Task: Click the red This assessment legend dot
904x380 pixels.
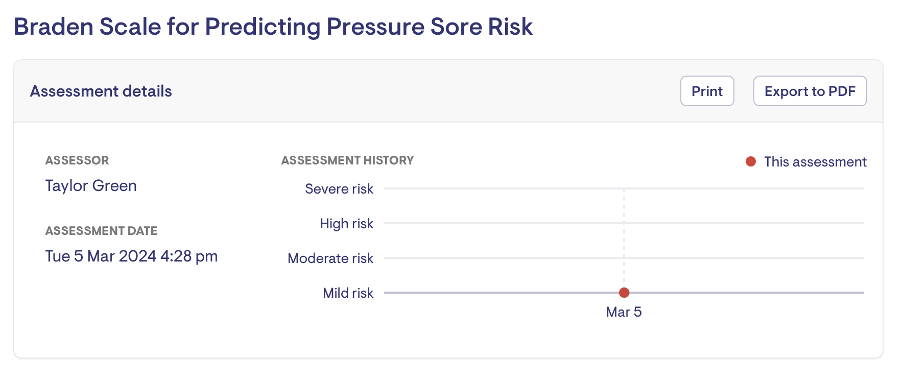Action: [x=751, y=161]
